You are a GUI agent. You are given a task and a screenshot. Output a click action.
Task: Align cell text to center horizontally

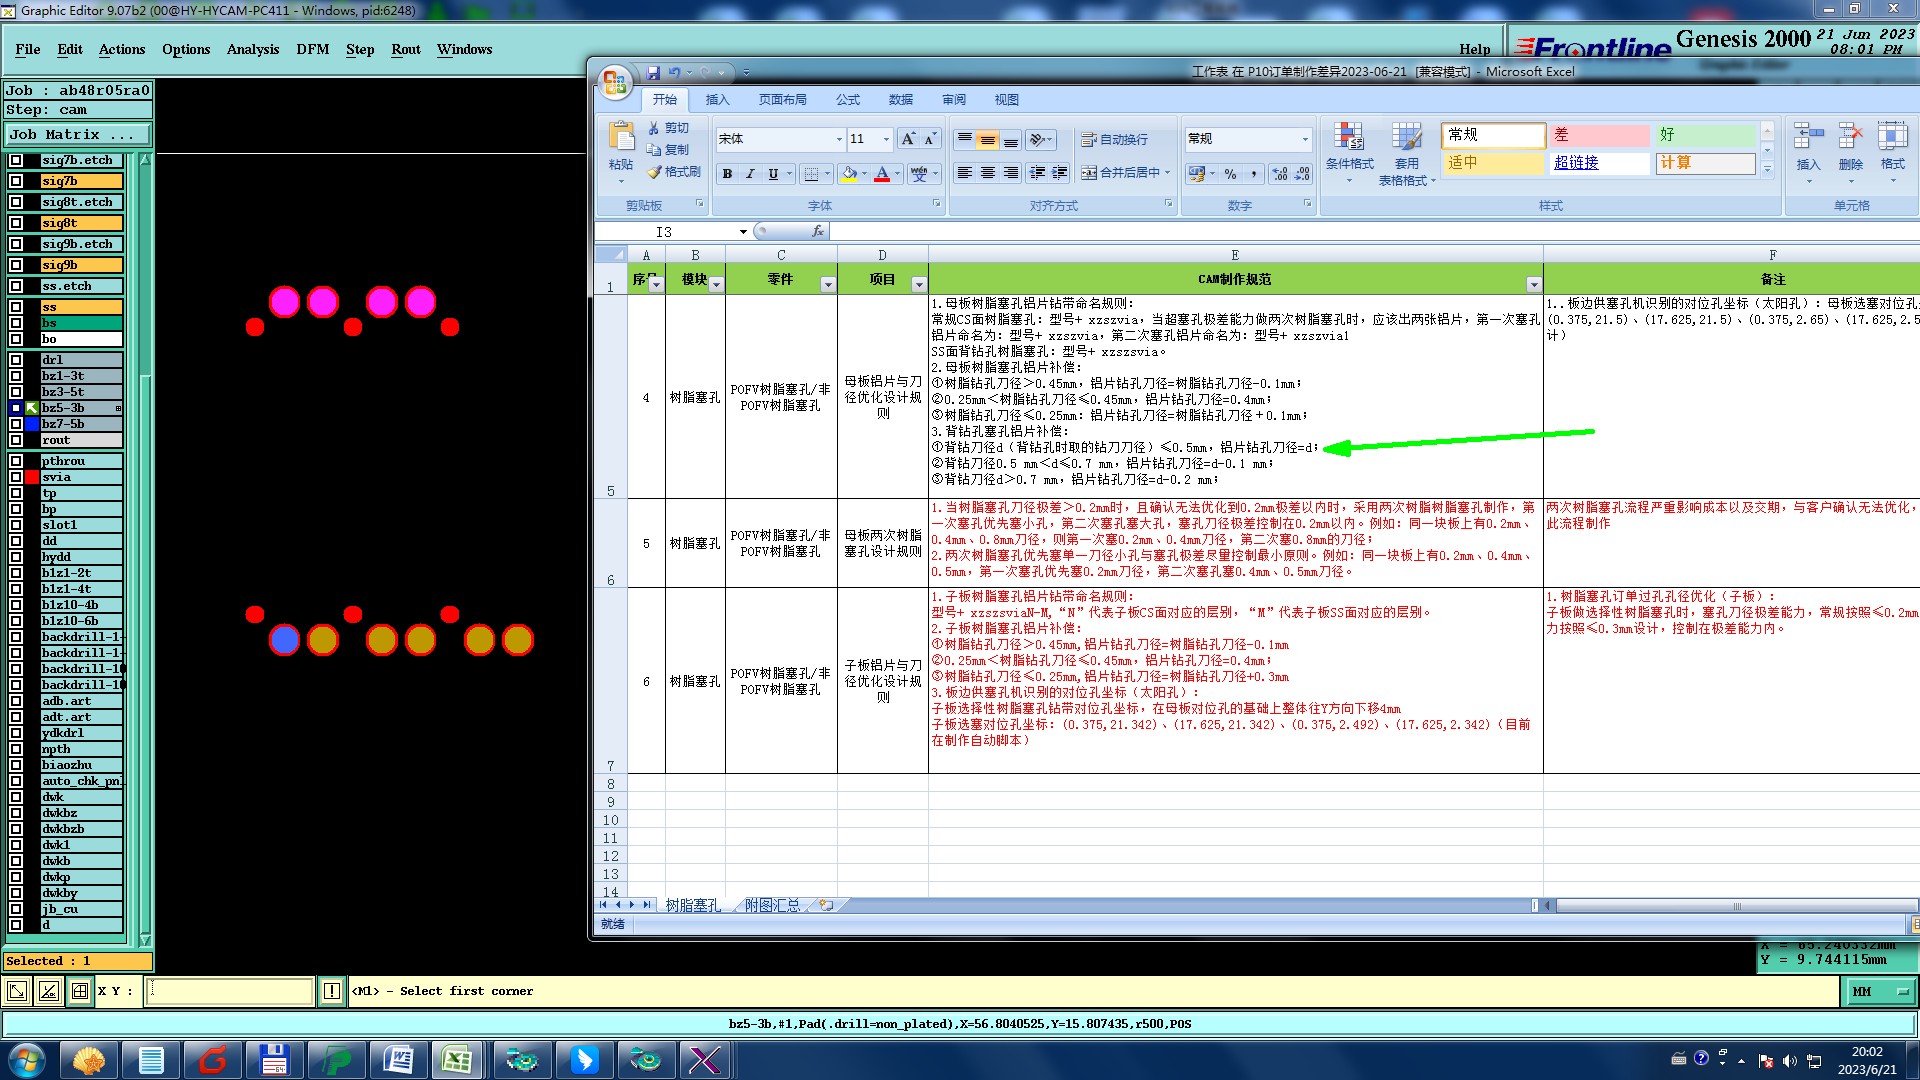(x=987, y=173)
